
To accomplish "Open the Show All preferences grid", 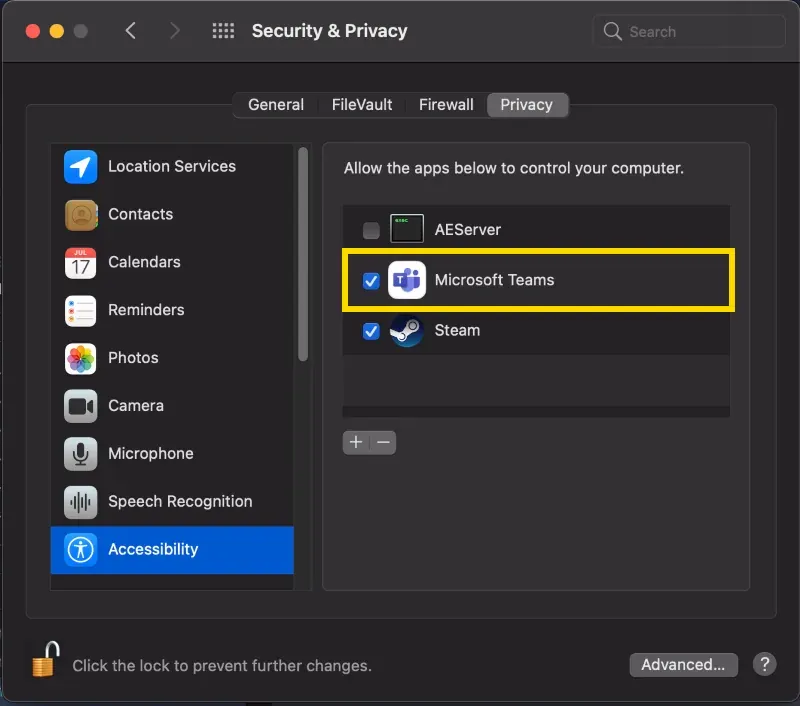I will tap(223, 31).
